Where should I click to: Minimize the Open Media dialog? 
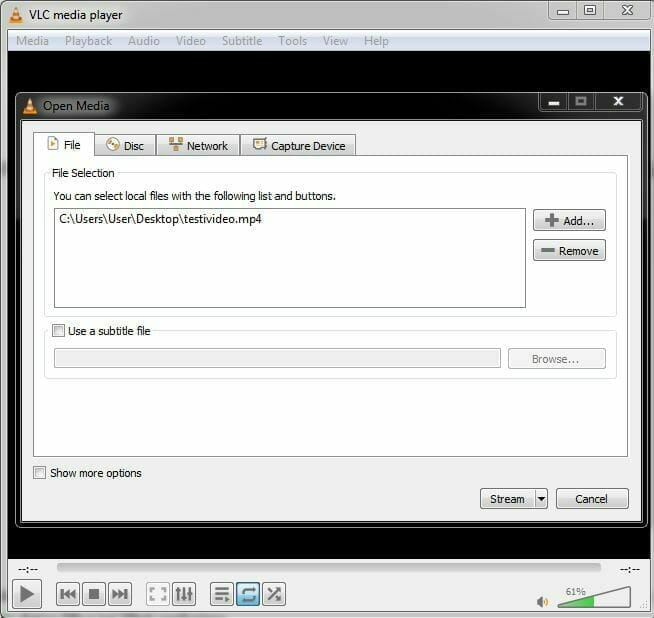[553, 101]
